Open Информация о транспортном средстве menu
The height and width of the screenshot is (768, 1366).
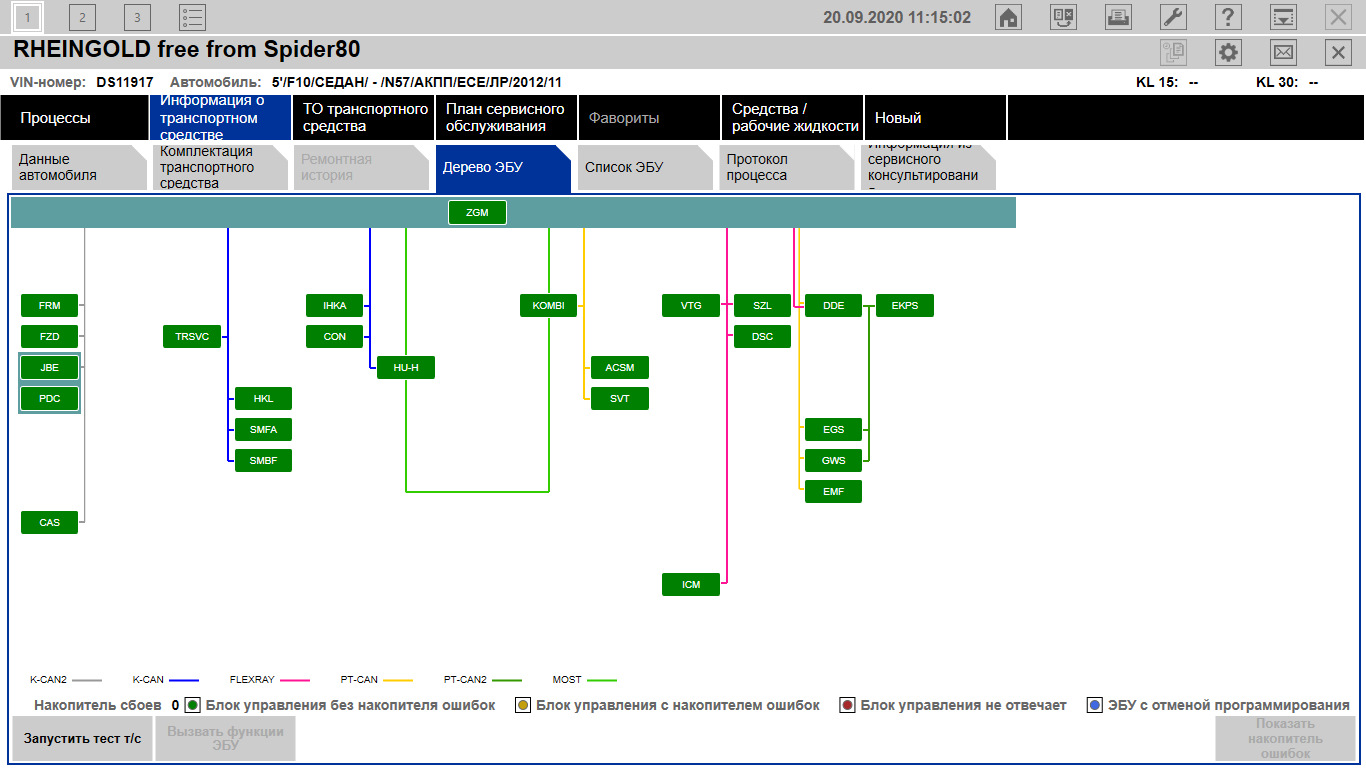click(220, 118)
